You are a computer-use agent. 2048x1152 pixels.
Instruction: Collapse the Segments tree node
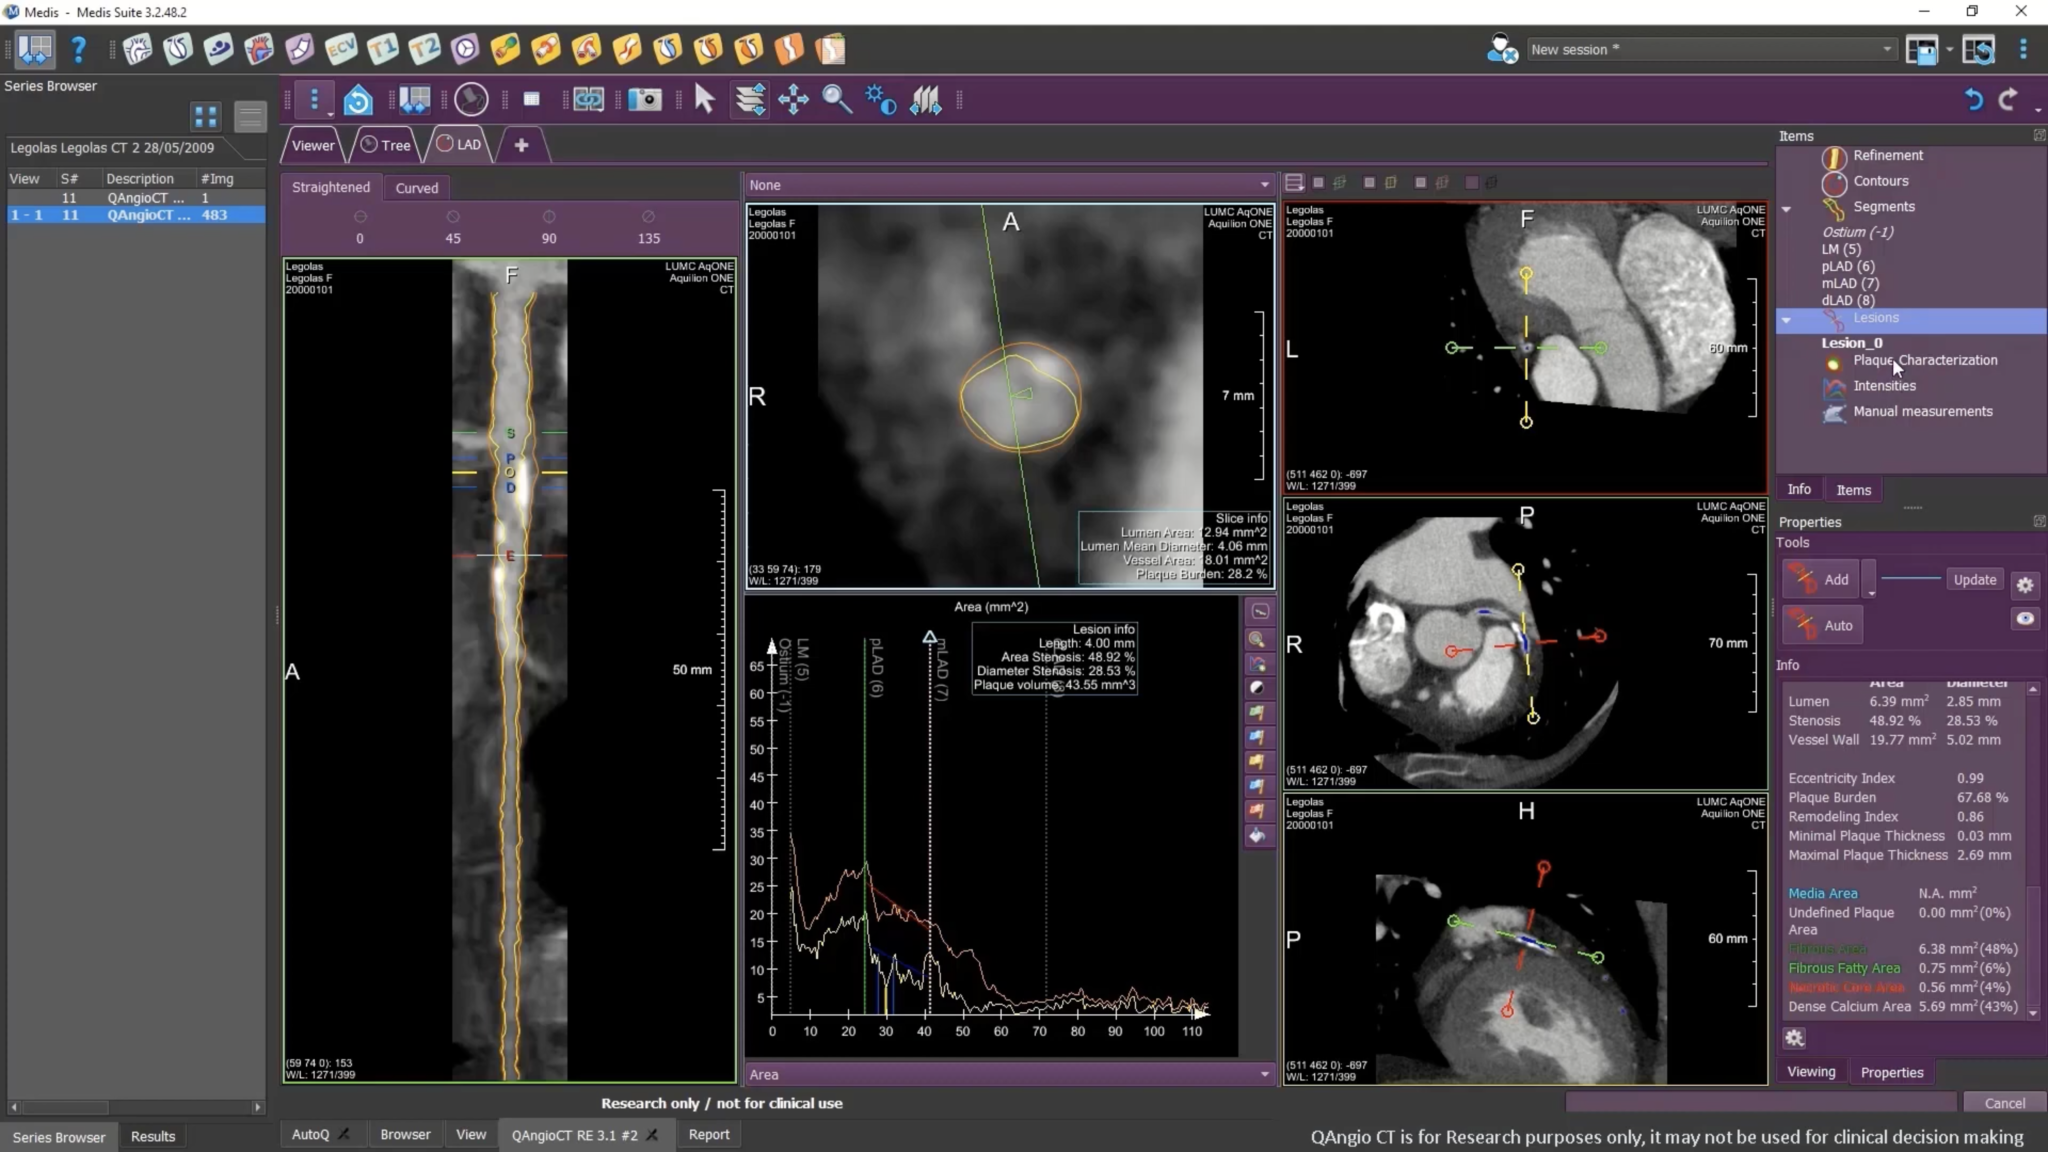tap(1786, 208)
